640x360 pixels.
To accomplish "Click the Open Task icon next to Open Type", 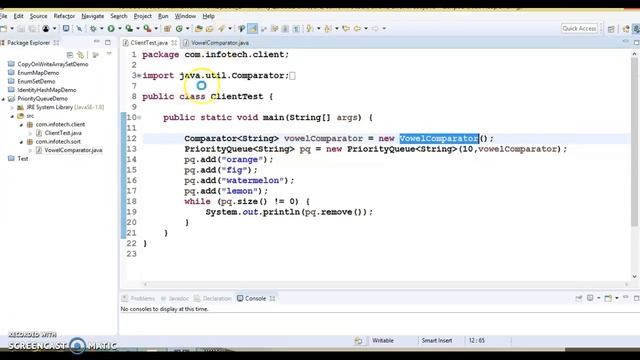I will (210, 29).
